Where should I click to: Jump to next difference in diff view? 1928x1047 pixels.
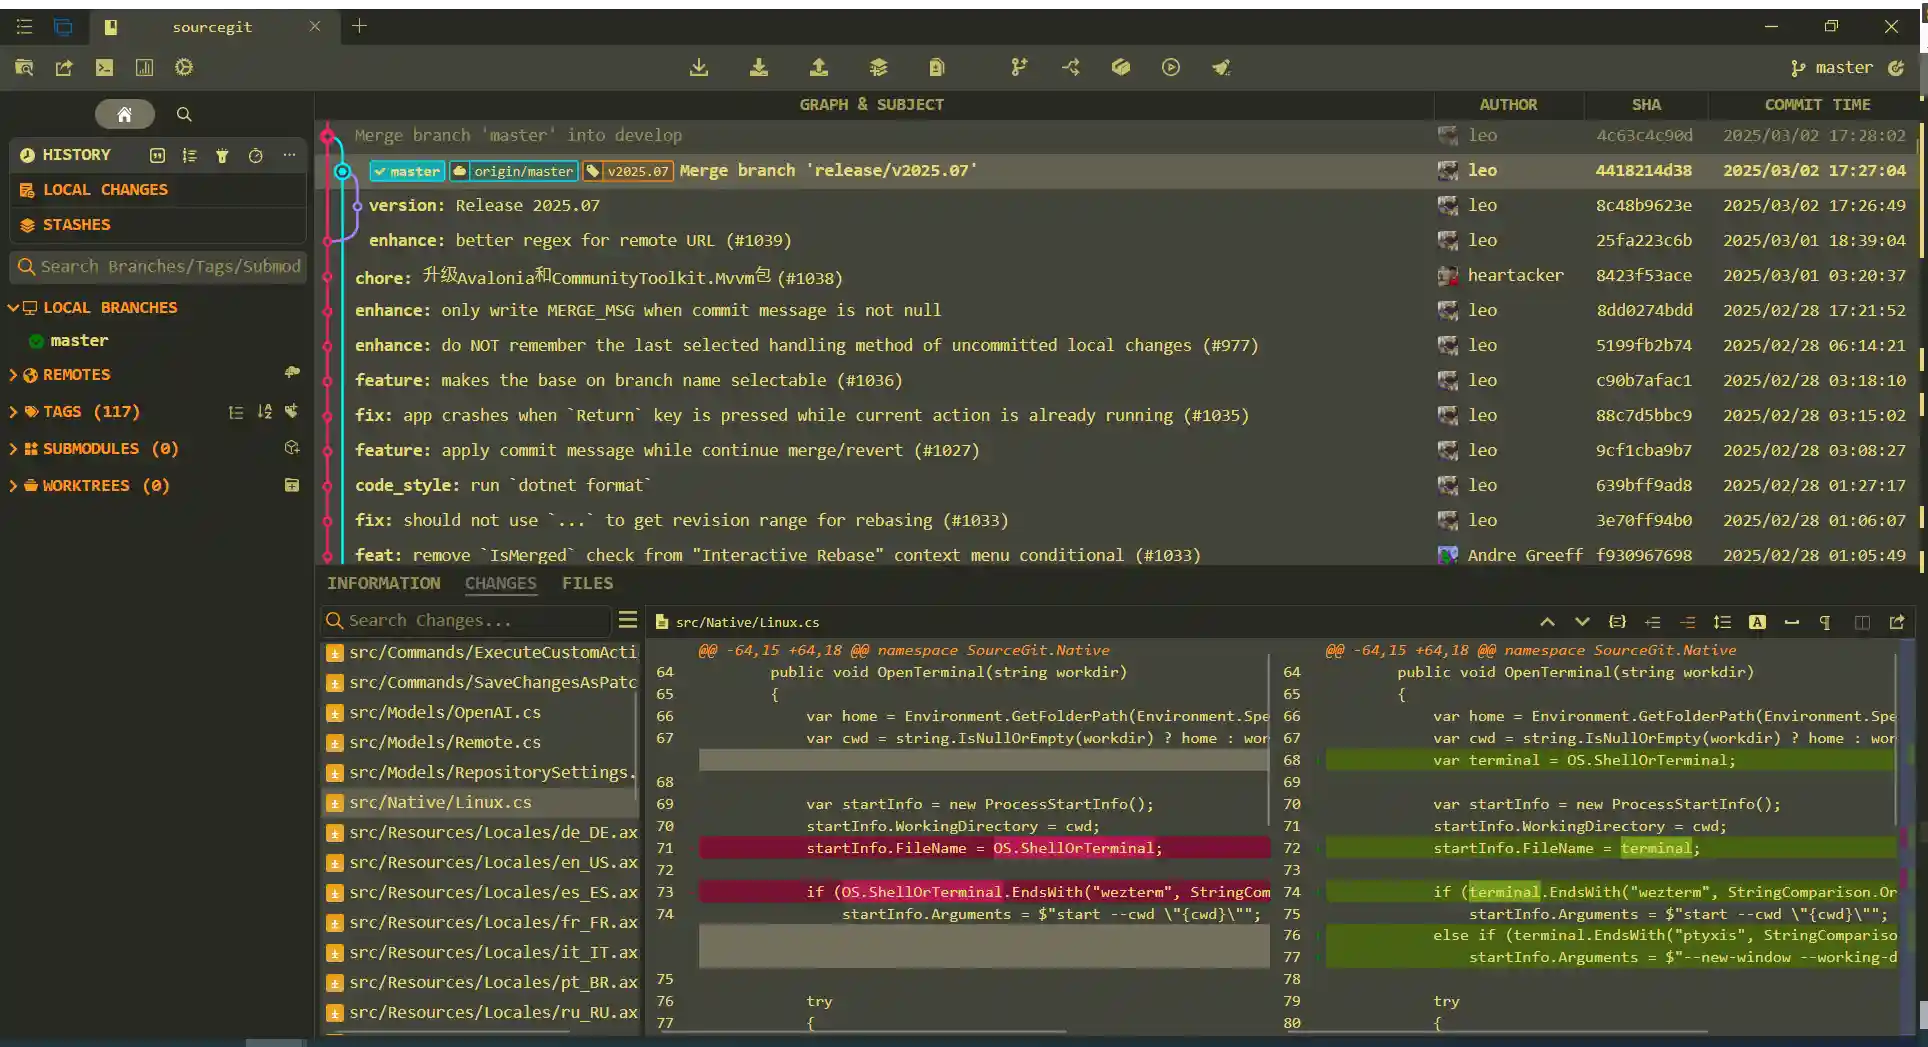[1582, 622]
